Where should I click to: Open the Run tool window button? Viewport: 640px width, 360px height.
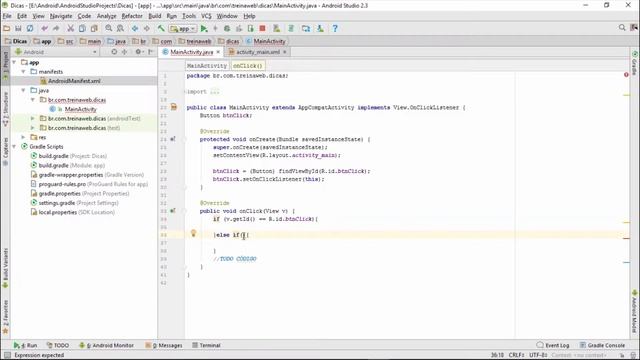tap(25, 345)
